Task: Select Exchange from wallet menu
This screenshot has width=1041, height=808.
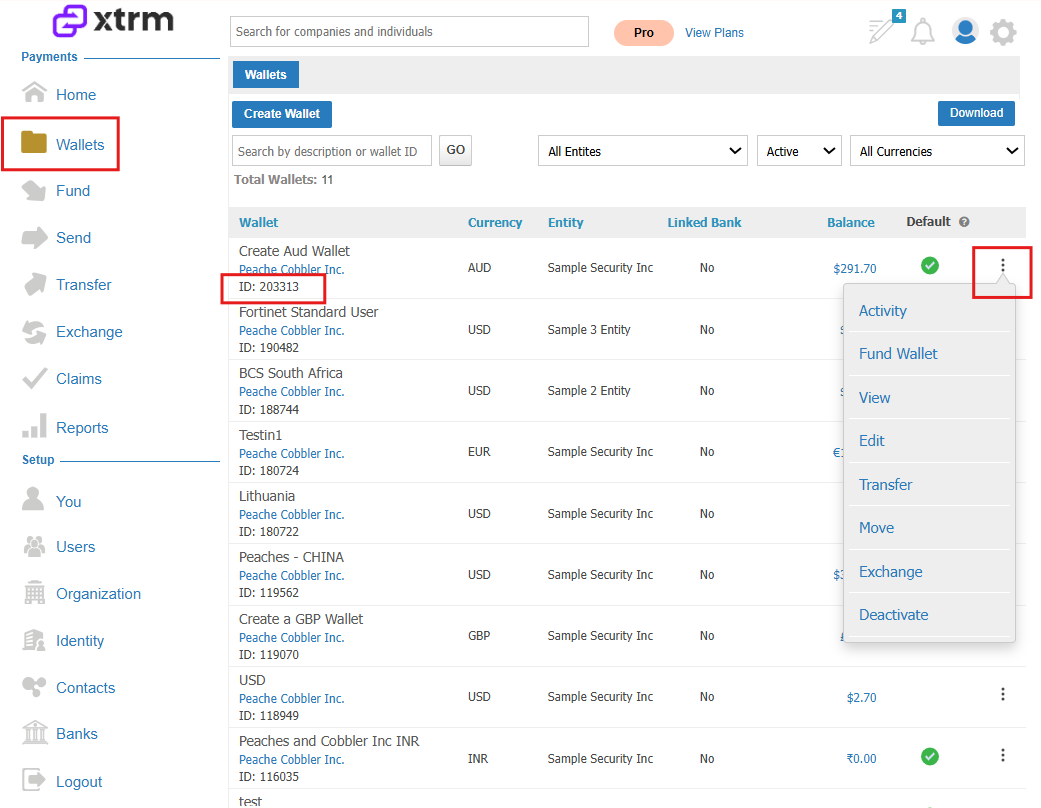Action: click(890, 572)
